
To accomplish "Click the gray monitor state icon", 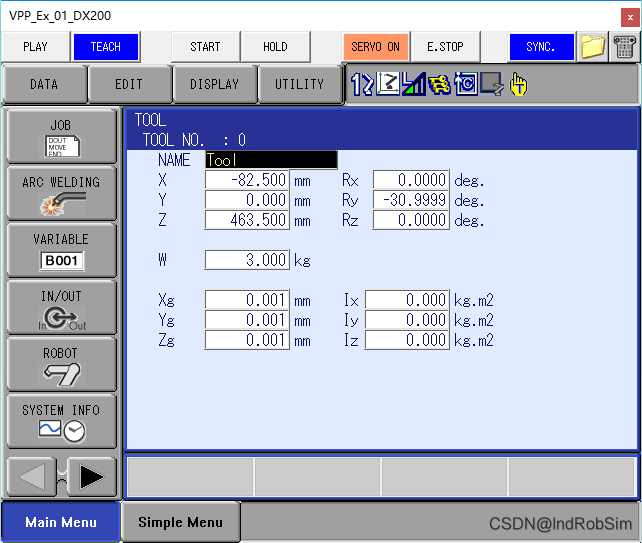I will tap(492, 84).
